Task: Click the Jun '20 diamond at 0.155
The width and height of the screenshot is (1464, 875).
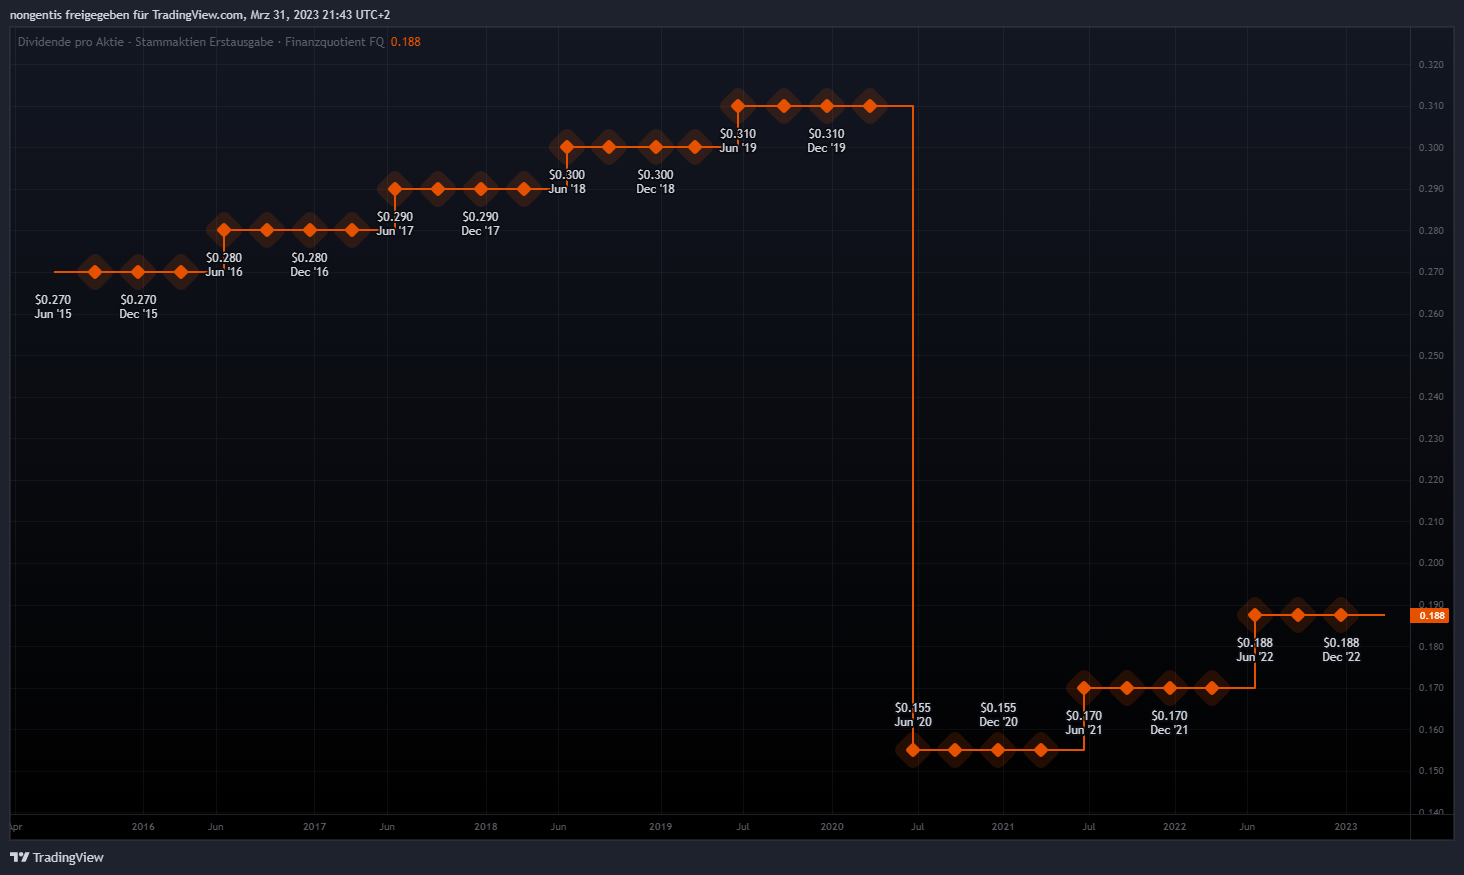Action: tap(913, 750)
